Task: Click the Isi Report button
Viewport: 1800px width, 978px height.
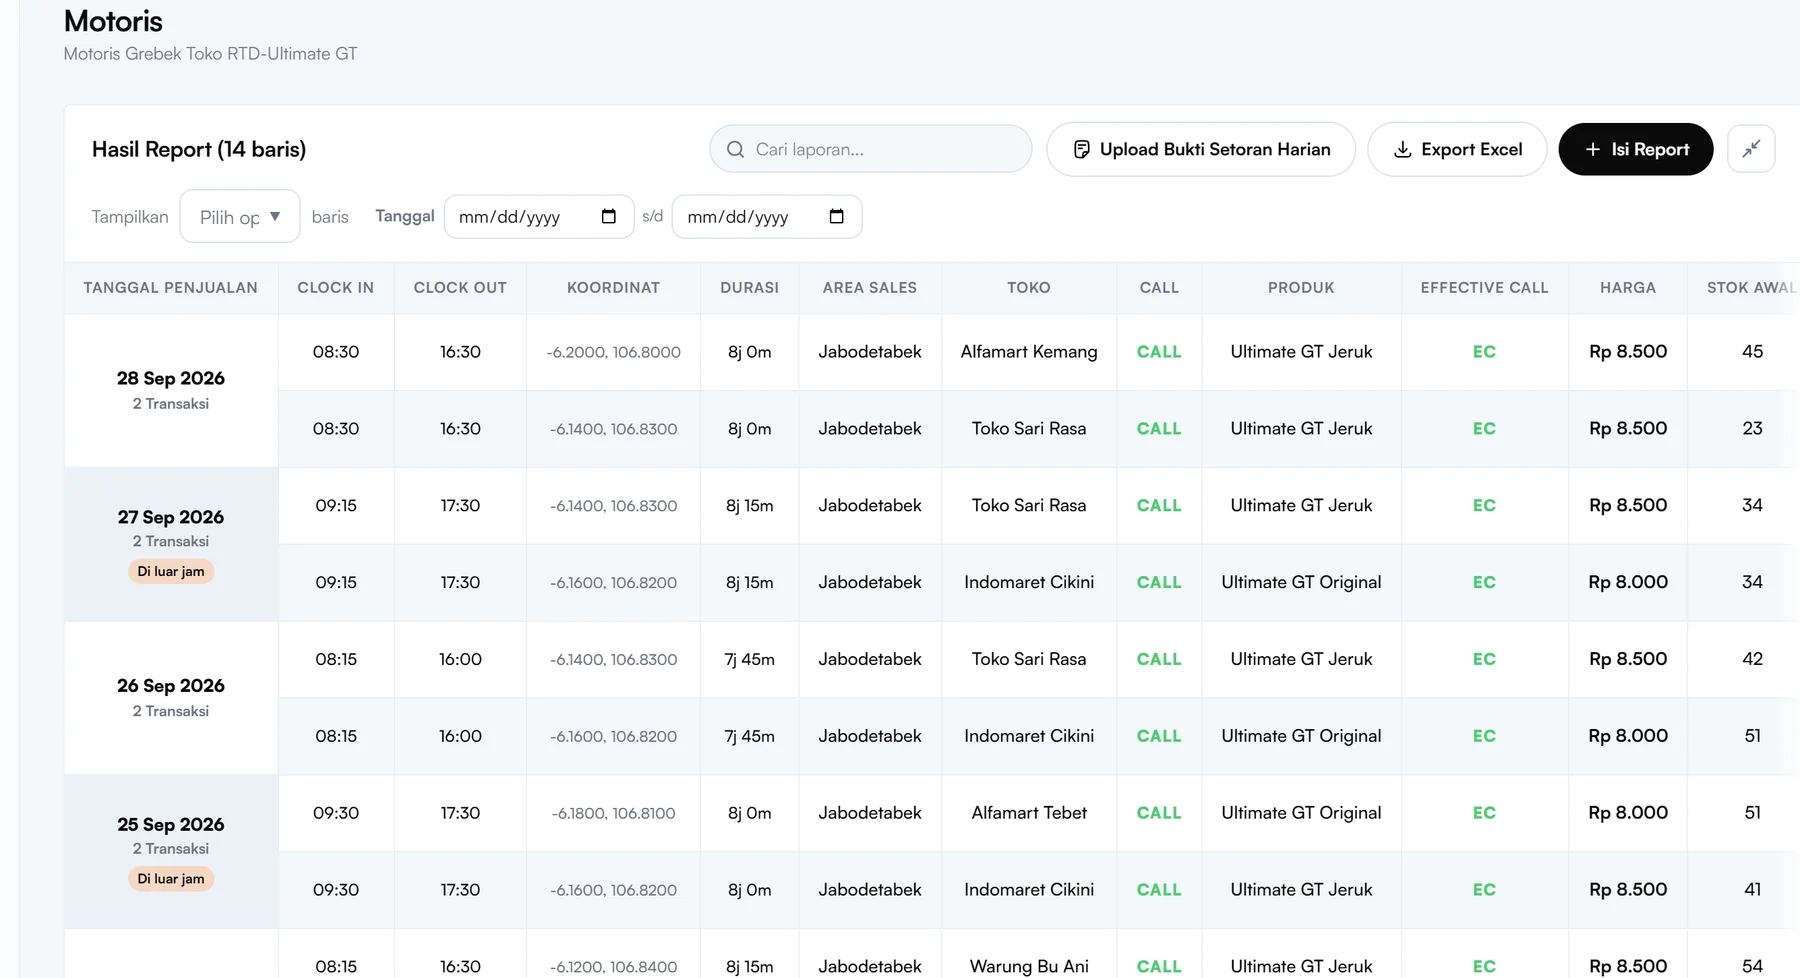Action: 1636,149
